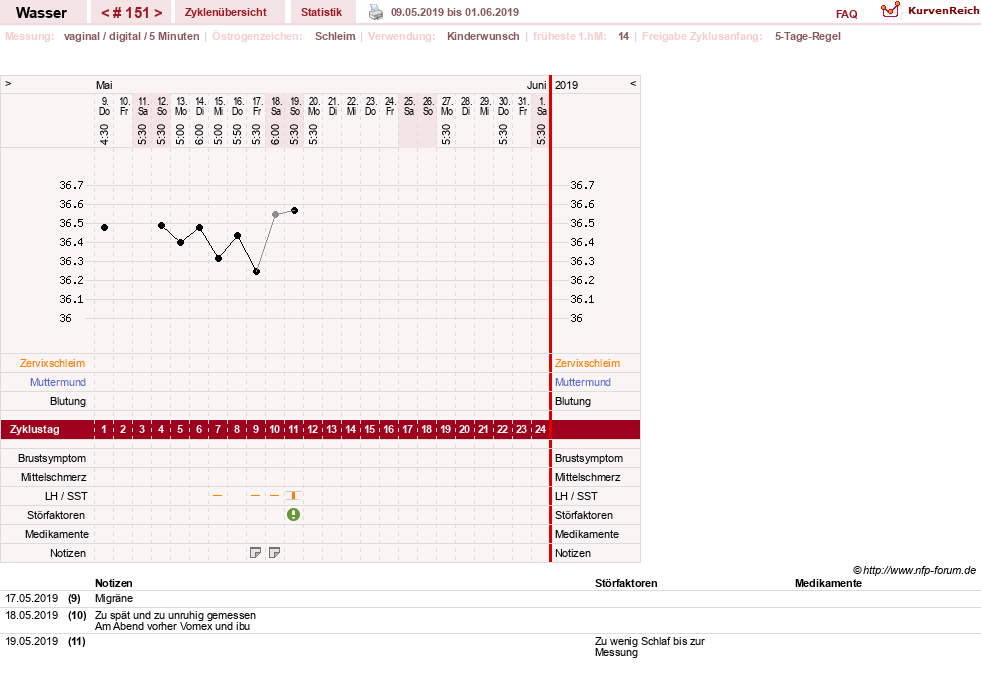Open the note icon on cycle day 10

pyautogui.click(x=274, y=553)
